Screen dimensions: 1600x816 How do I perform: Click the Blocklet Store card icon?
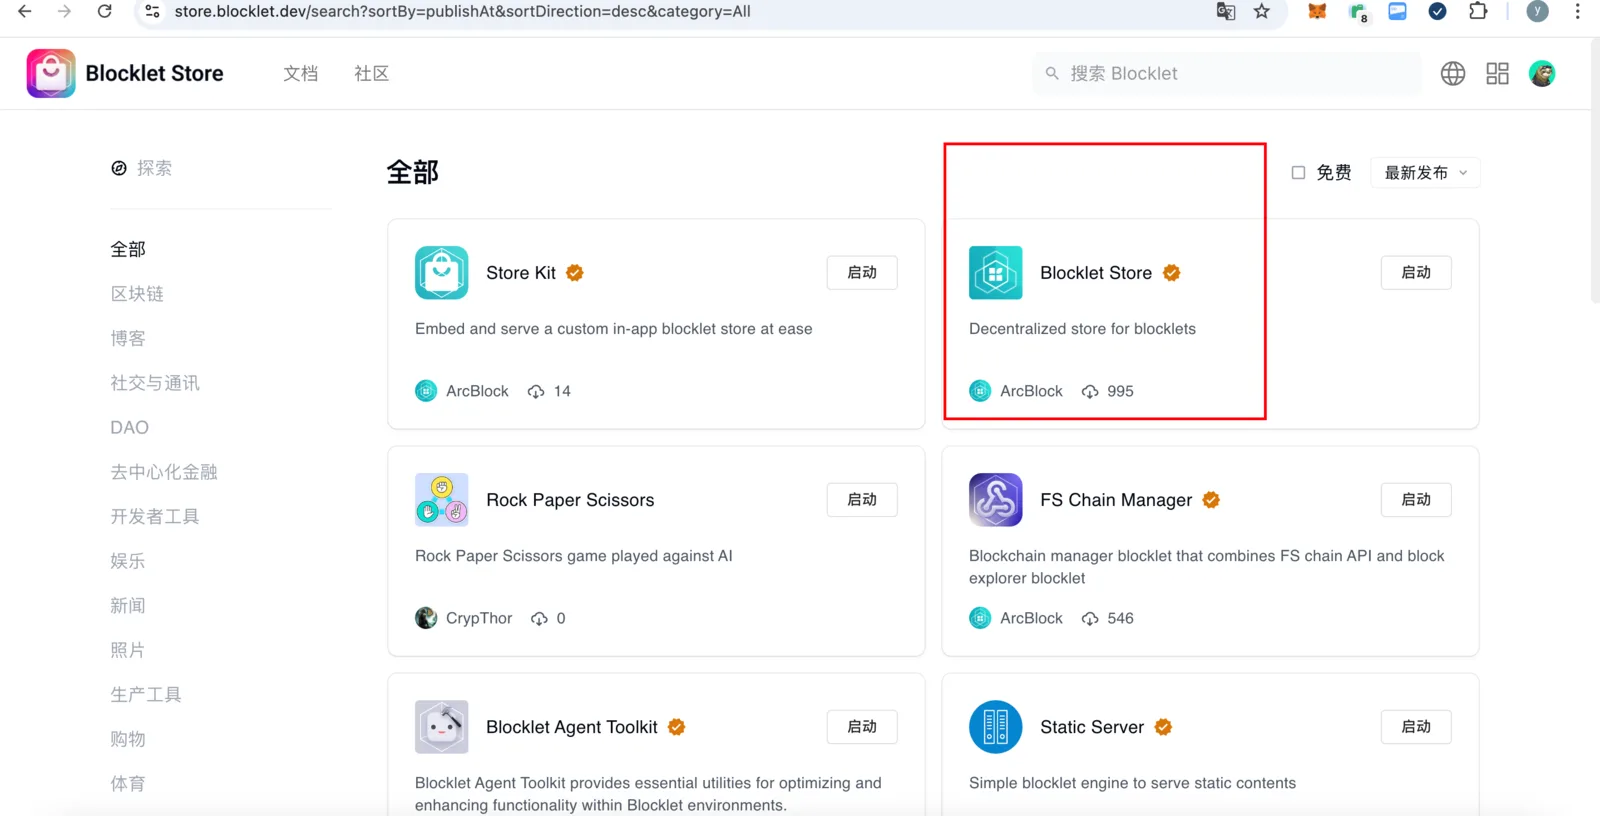point(996,273)
